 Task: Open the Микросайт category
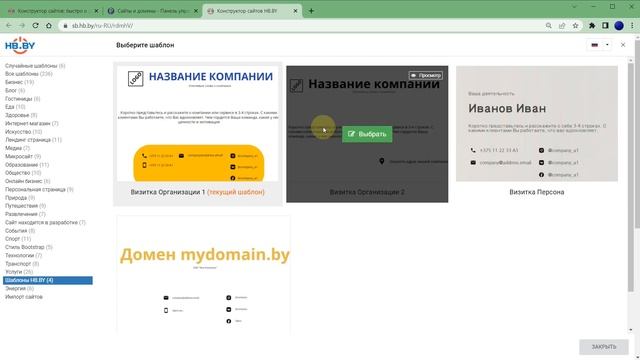pos(23,156)
